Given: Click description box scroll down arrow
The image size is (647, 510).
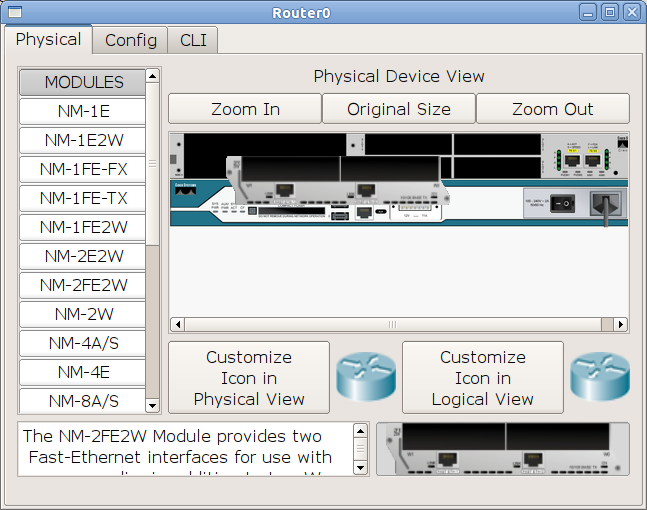Looking at the screenshot, I should point(360,468).
